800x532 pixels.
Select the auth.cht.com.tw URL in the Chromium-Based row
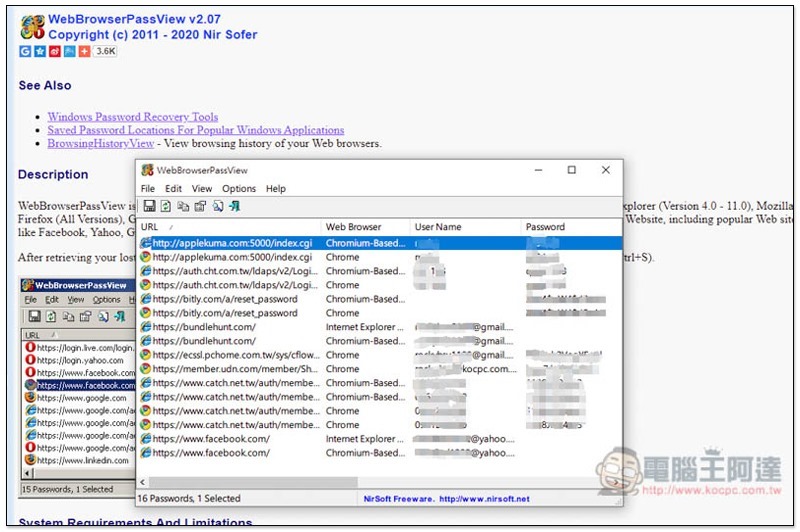click(235, 271)
